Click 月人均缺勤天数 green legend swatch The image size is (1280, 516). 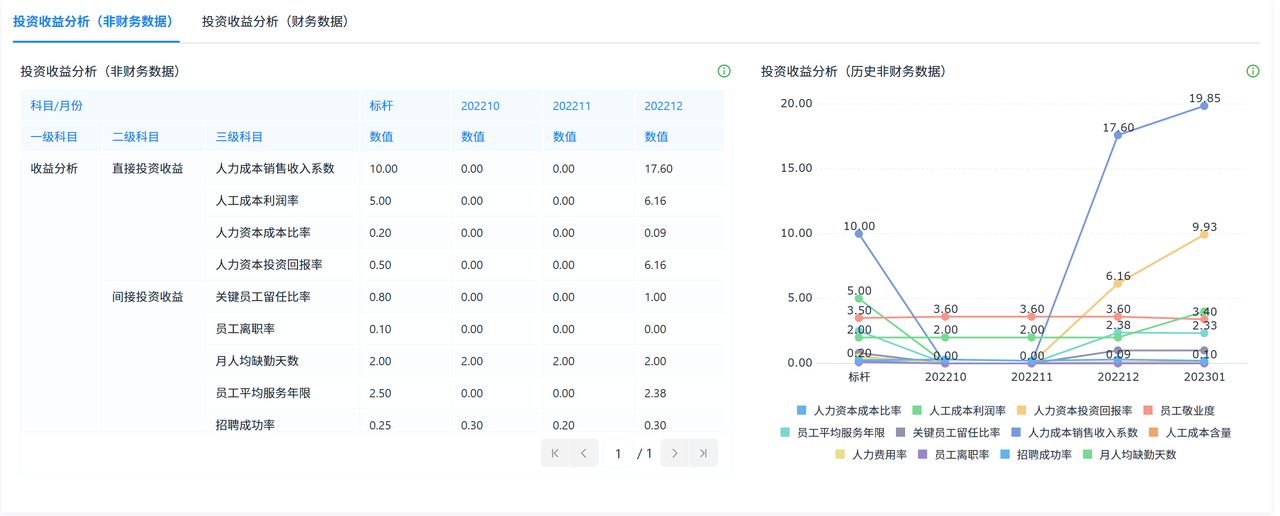[1088, 455]
